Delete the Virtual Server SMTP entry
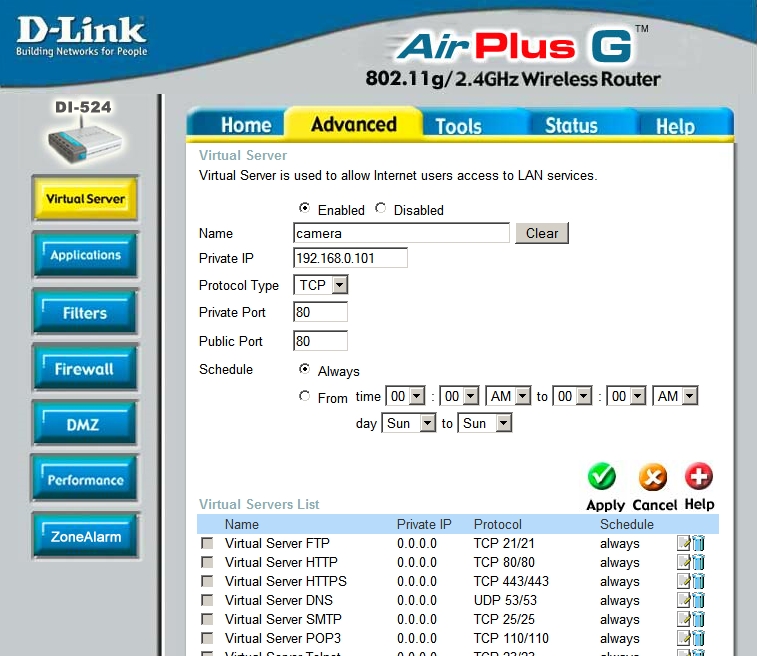Screen dimensions: 757x656 coord(698,620)
